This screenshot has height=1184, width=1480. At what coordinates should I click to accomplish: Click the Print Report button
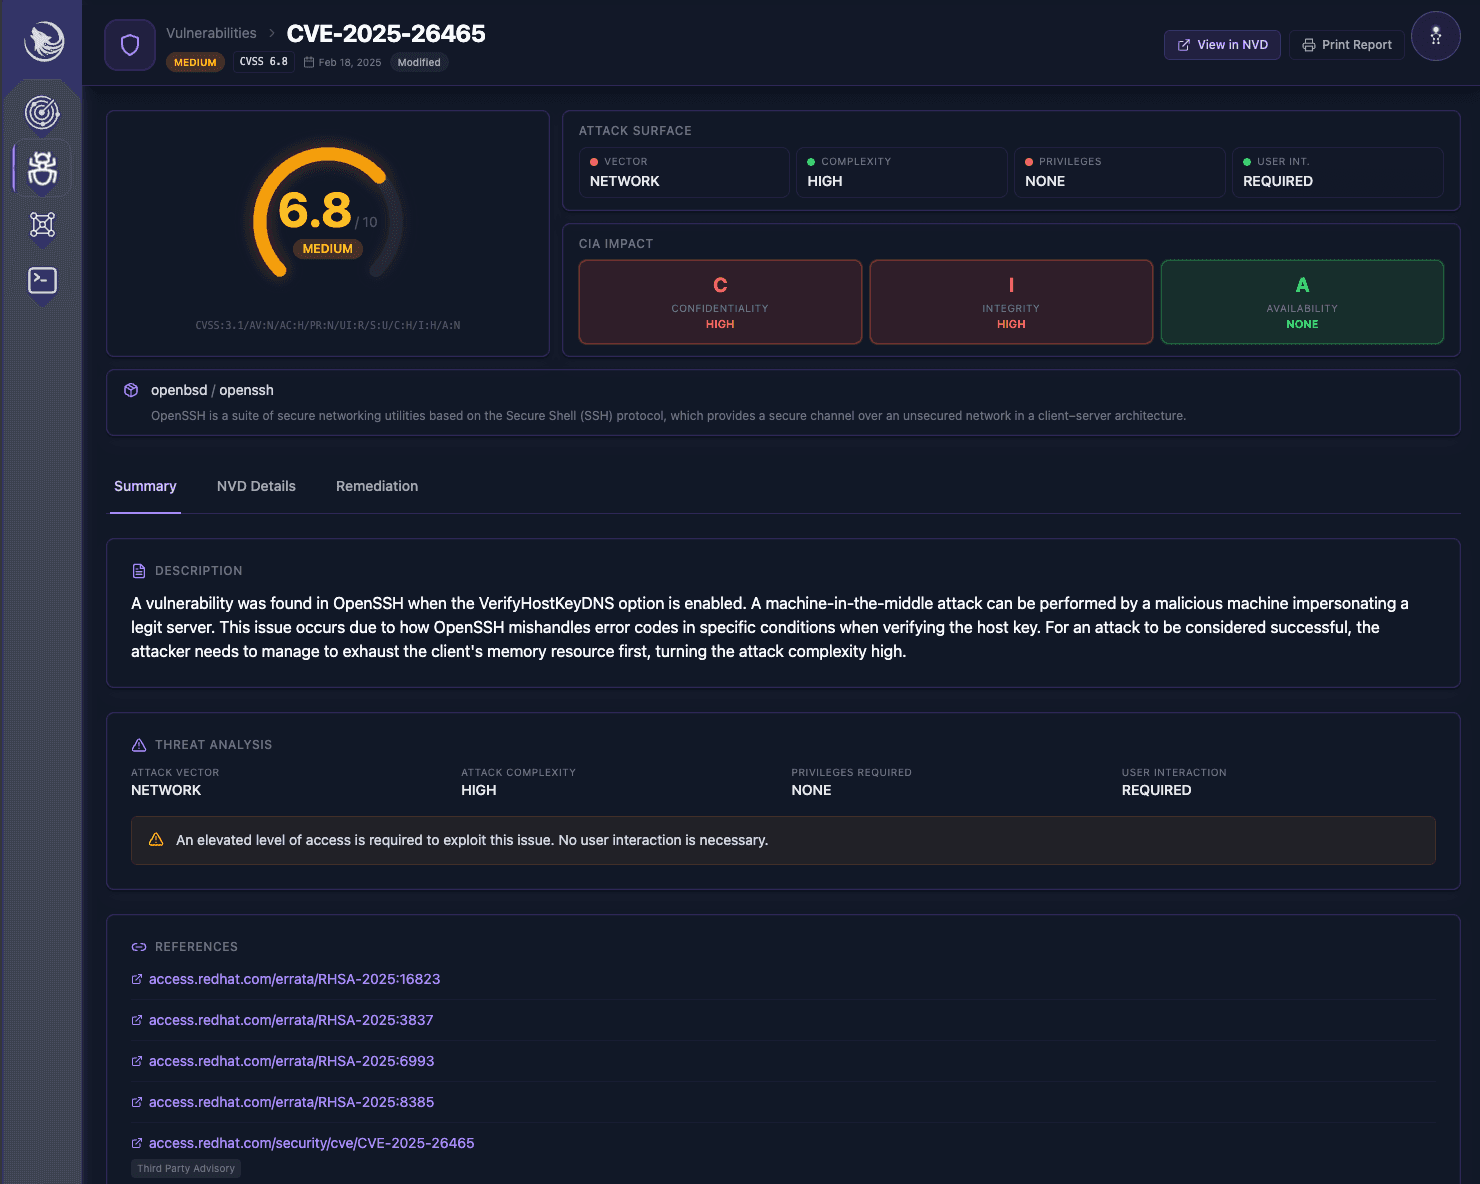click(1346, 44)
